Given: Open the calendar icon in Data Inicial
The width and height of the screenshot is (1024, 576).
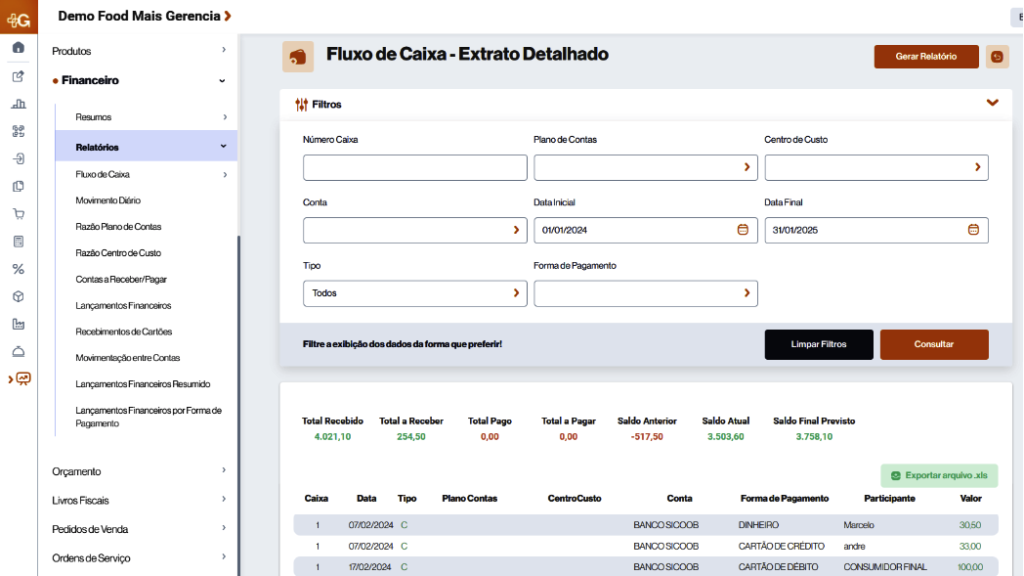Looking at the screenshot, I should [742, 230].
